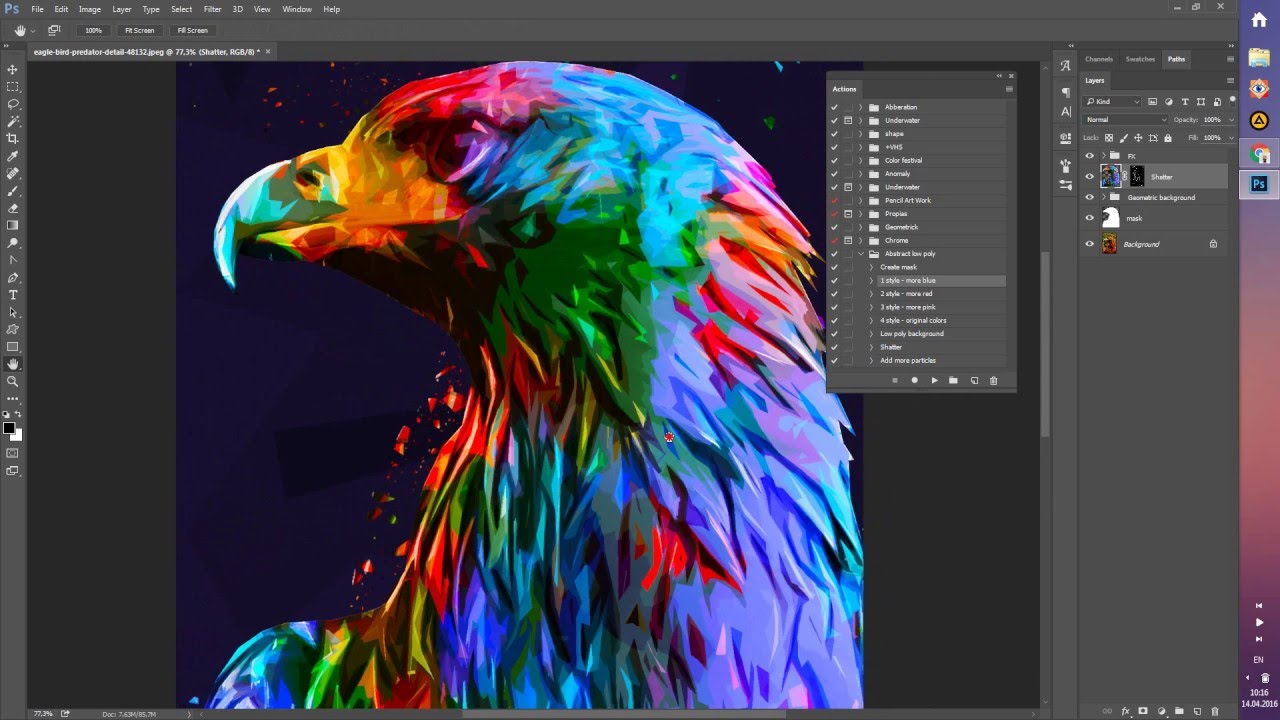Toggle checkmark for Color festival action set

tap(834, 160)
